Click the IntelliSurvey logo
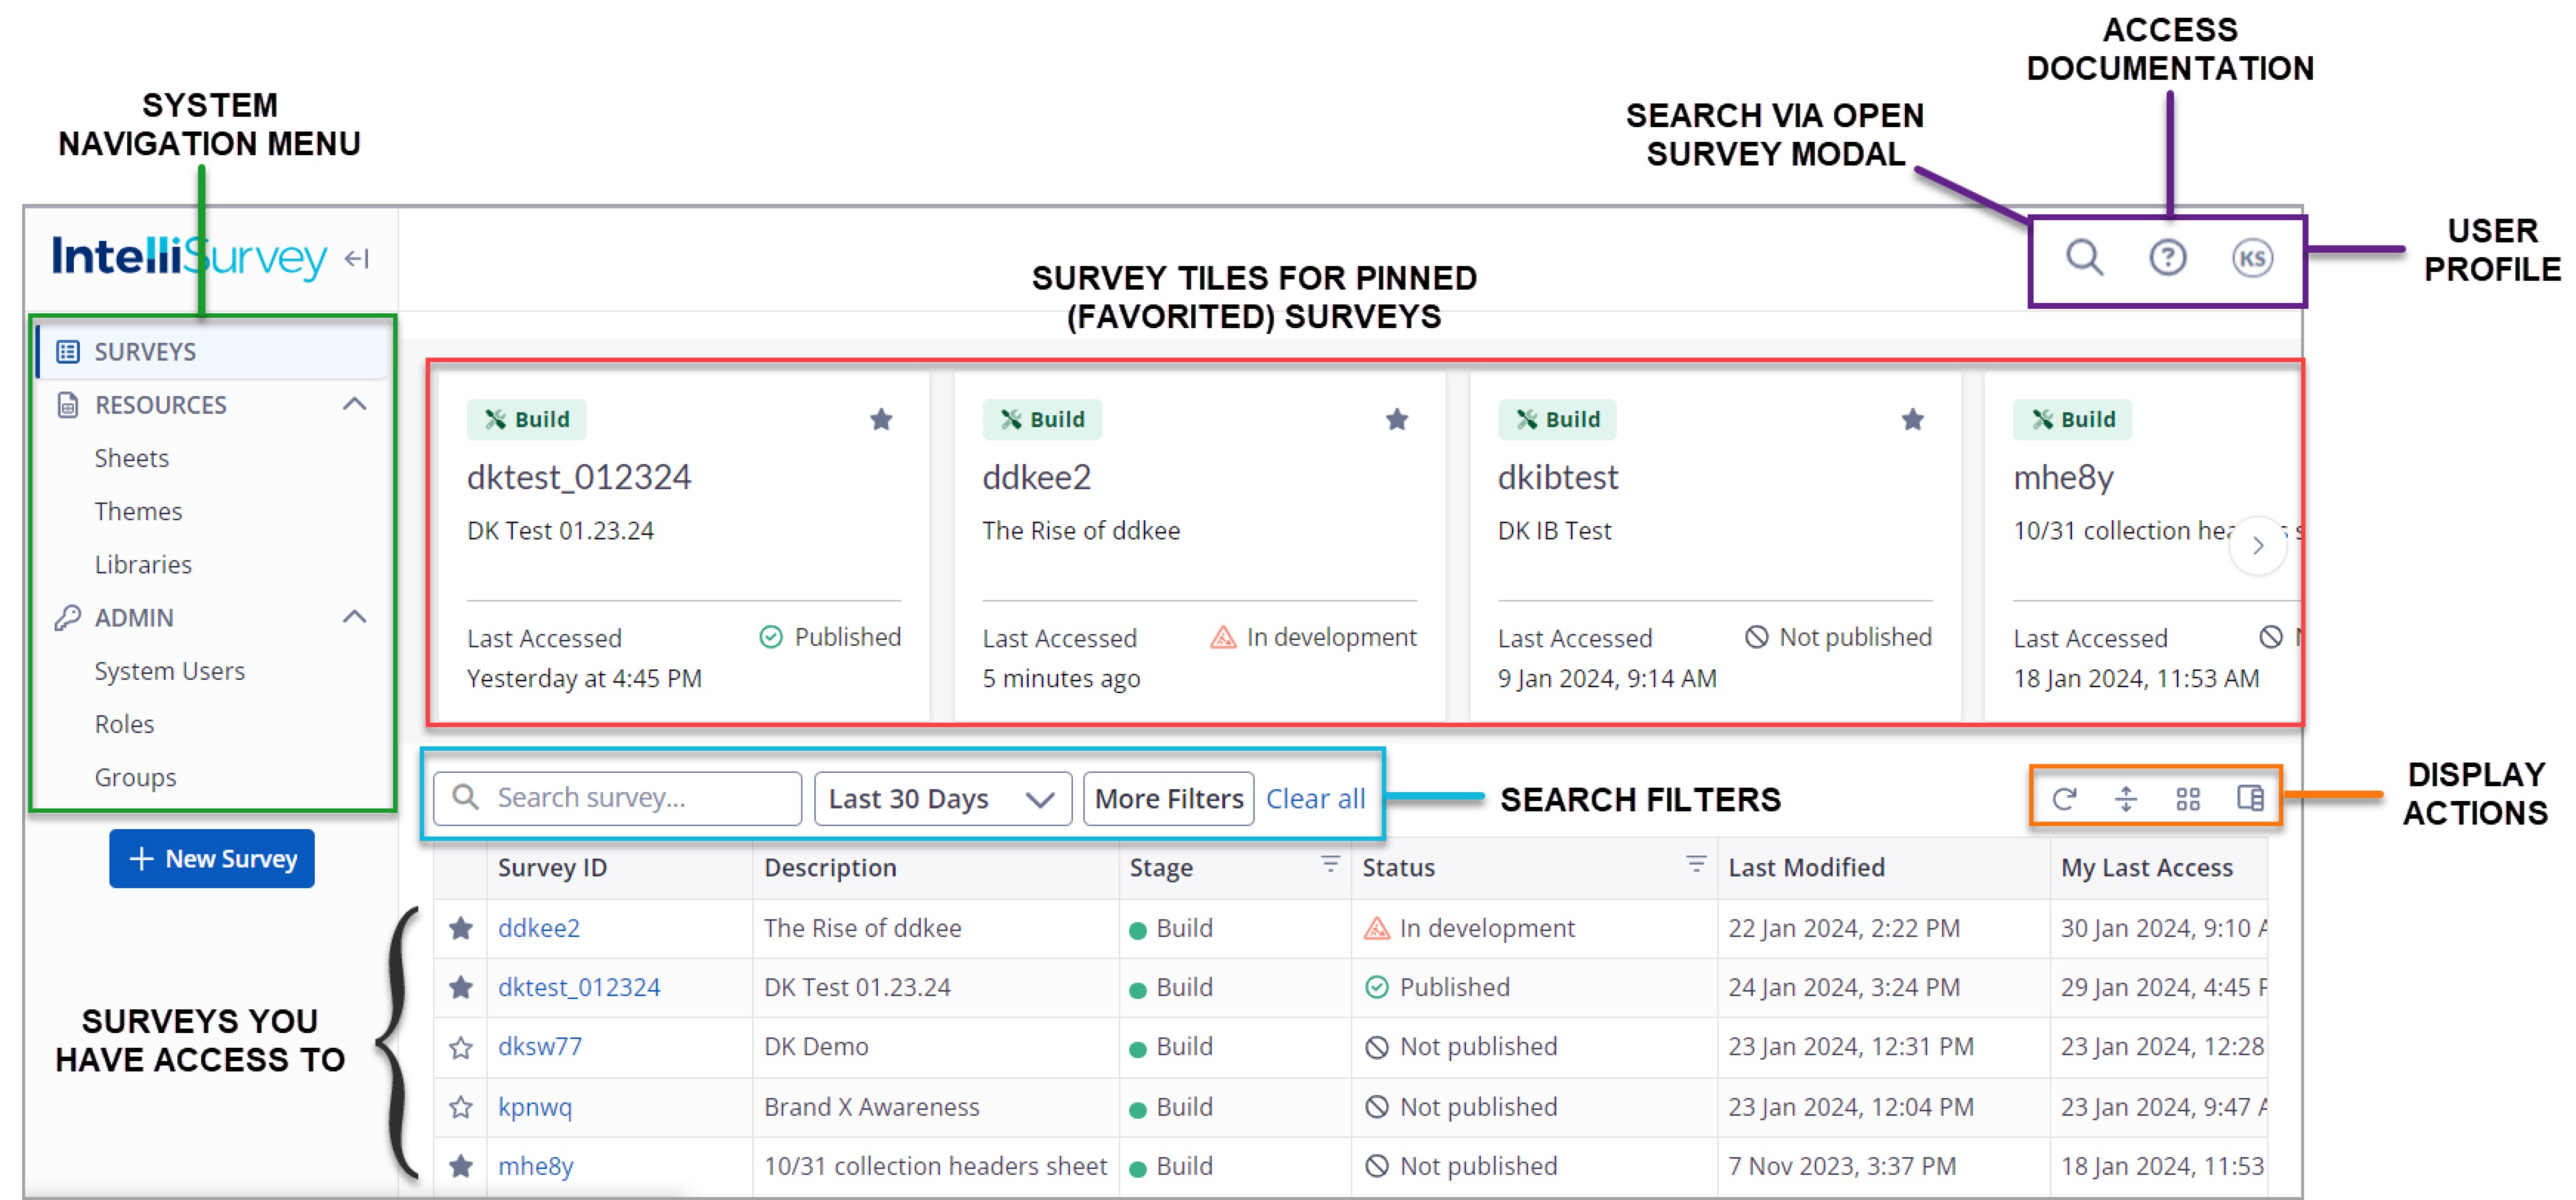 click(190, 257)
